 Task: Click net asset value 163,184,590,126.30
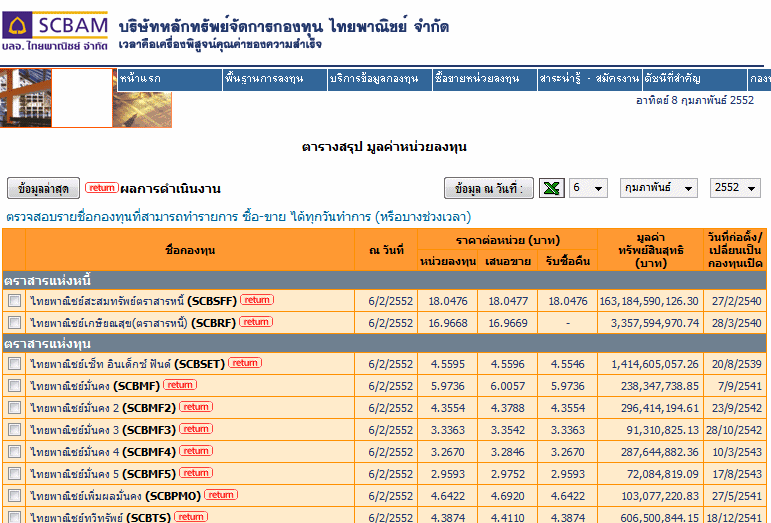pyautogui.click(x=649, y=301)
